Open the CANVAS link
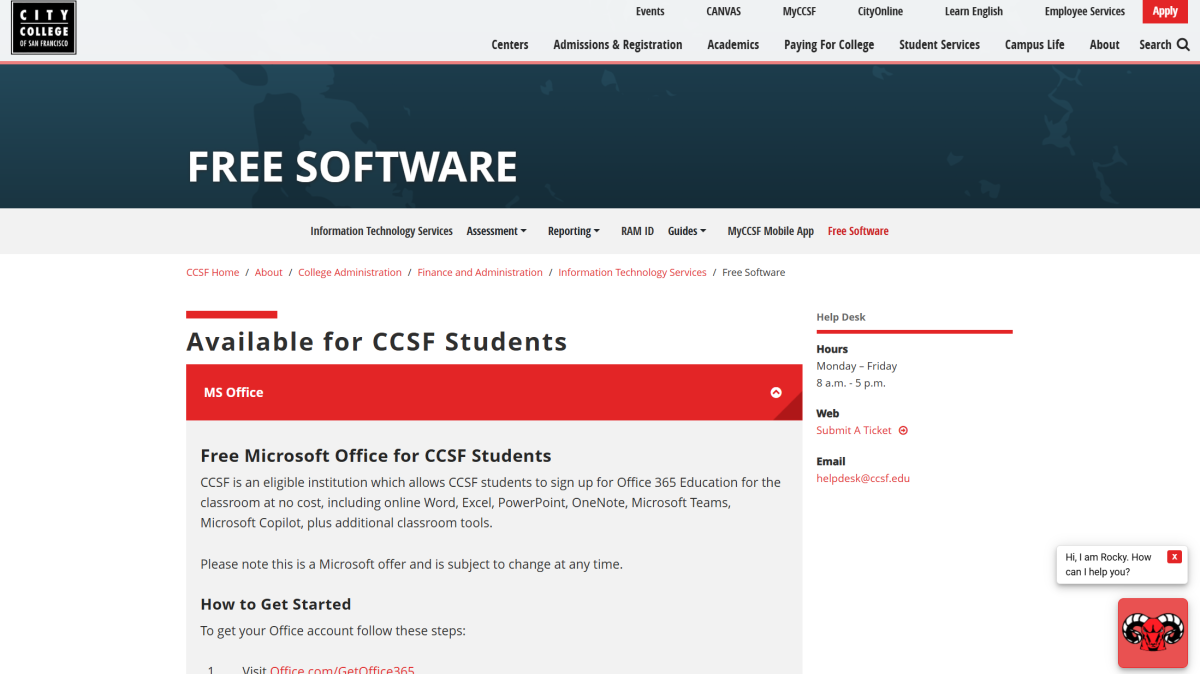This screenshot has width=1200, height=674. (723, 12)
